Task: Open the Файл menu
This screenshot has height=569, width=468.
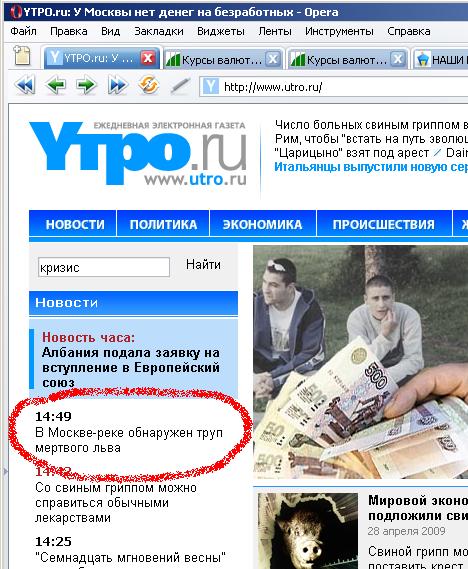Action: 24,31
